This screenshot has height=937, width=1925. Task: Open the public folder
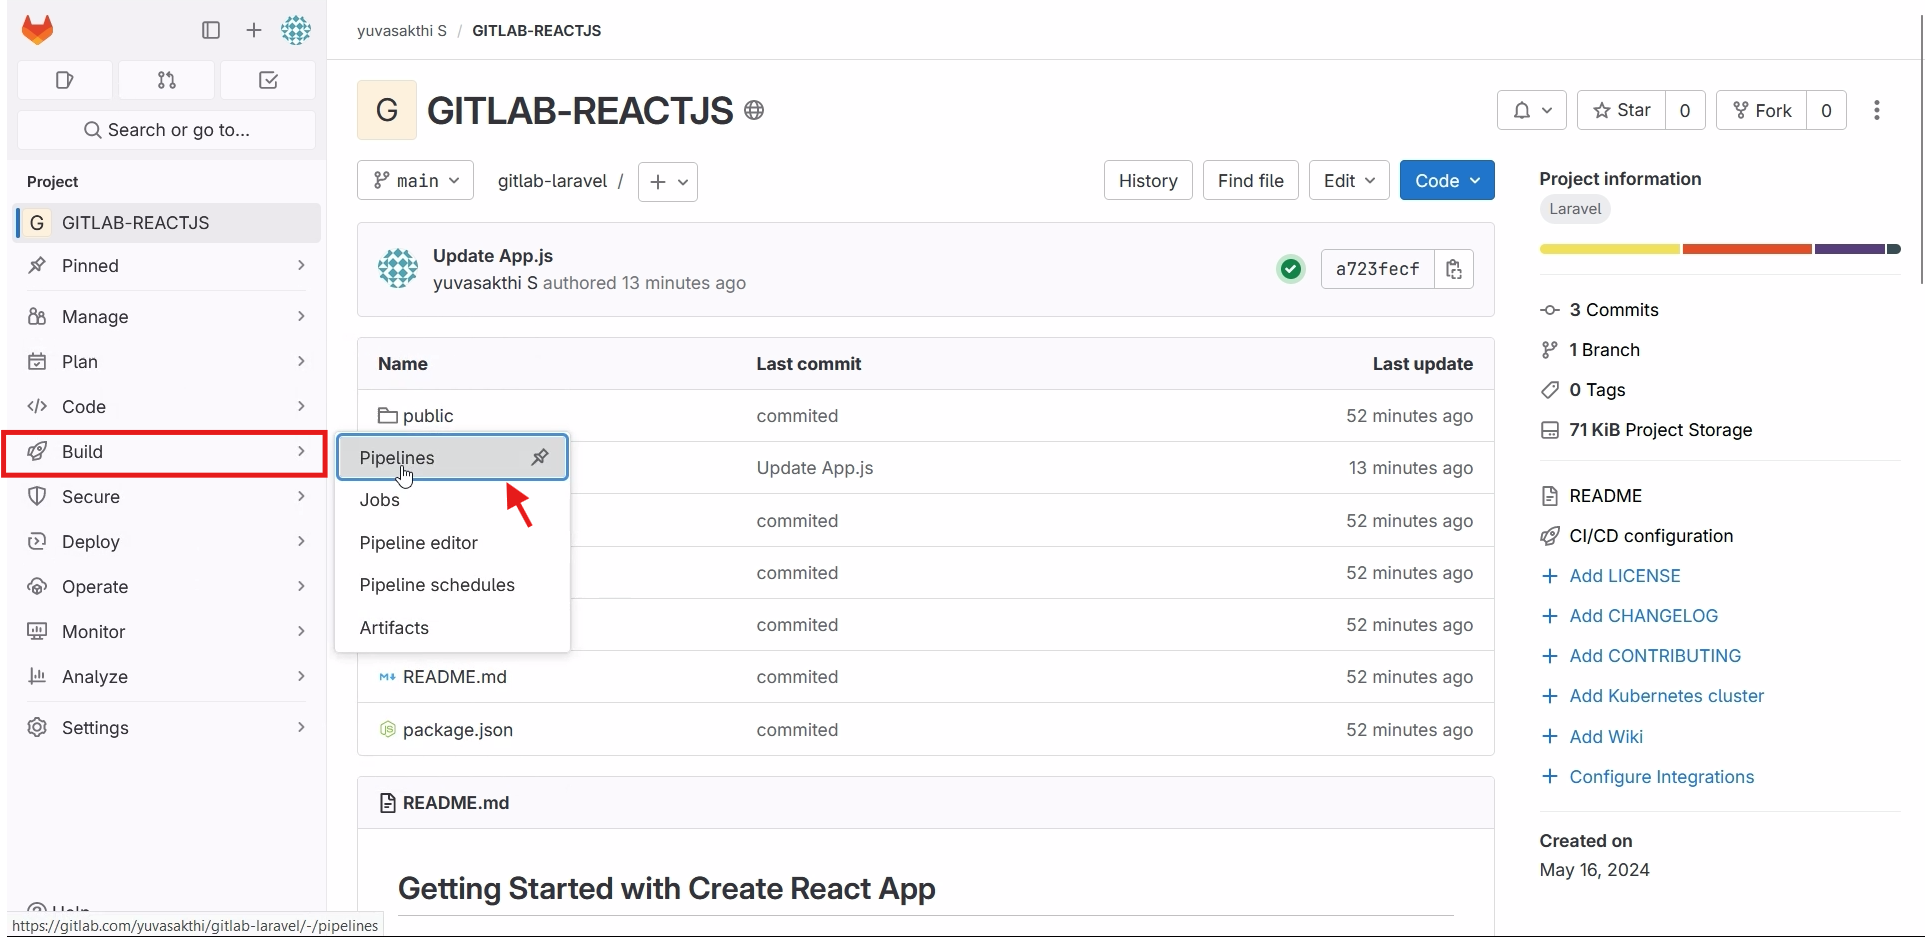(x=428, y=416)
